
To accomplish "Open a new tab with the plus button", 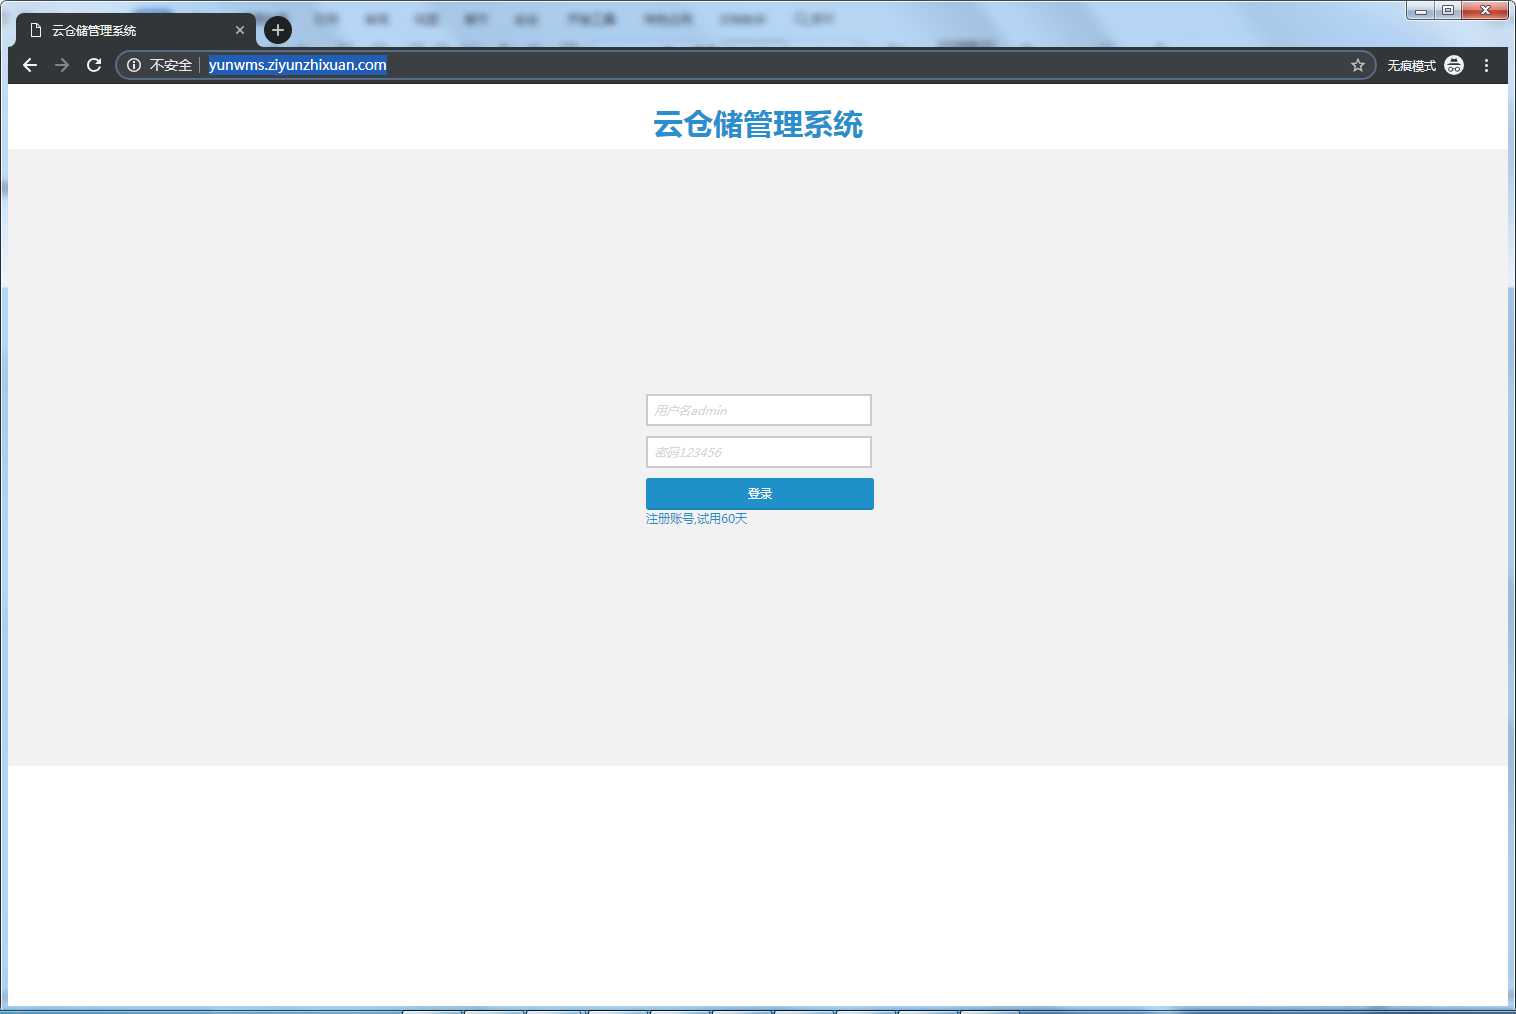I will tap(278, 30).
